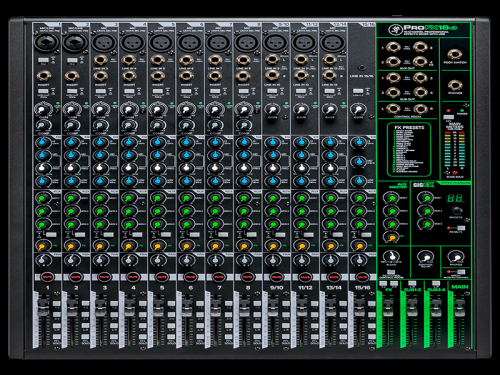Viewport: 500px width, 375px height.
Task: Click the yellow FX master knob
Action: (391, 237)
